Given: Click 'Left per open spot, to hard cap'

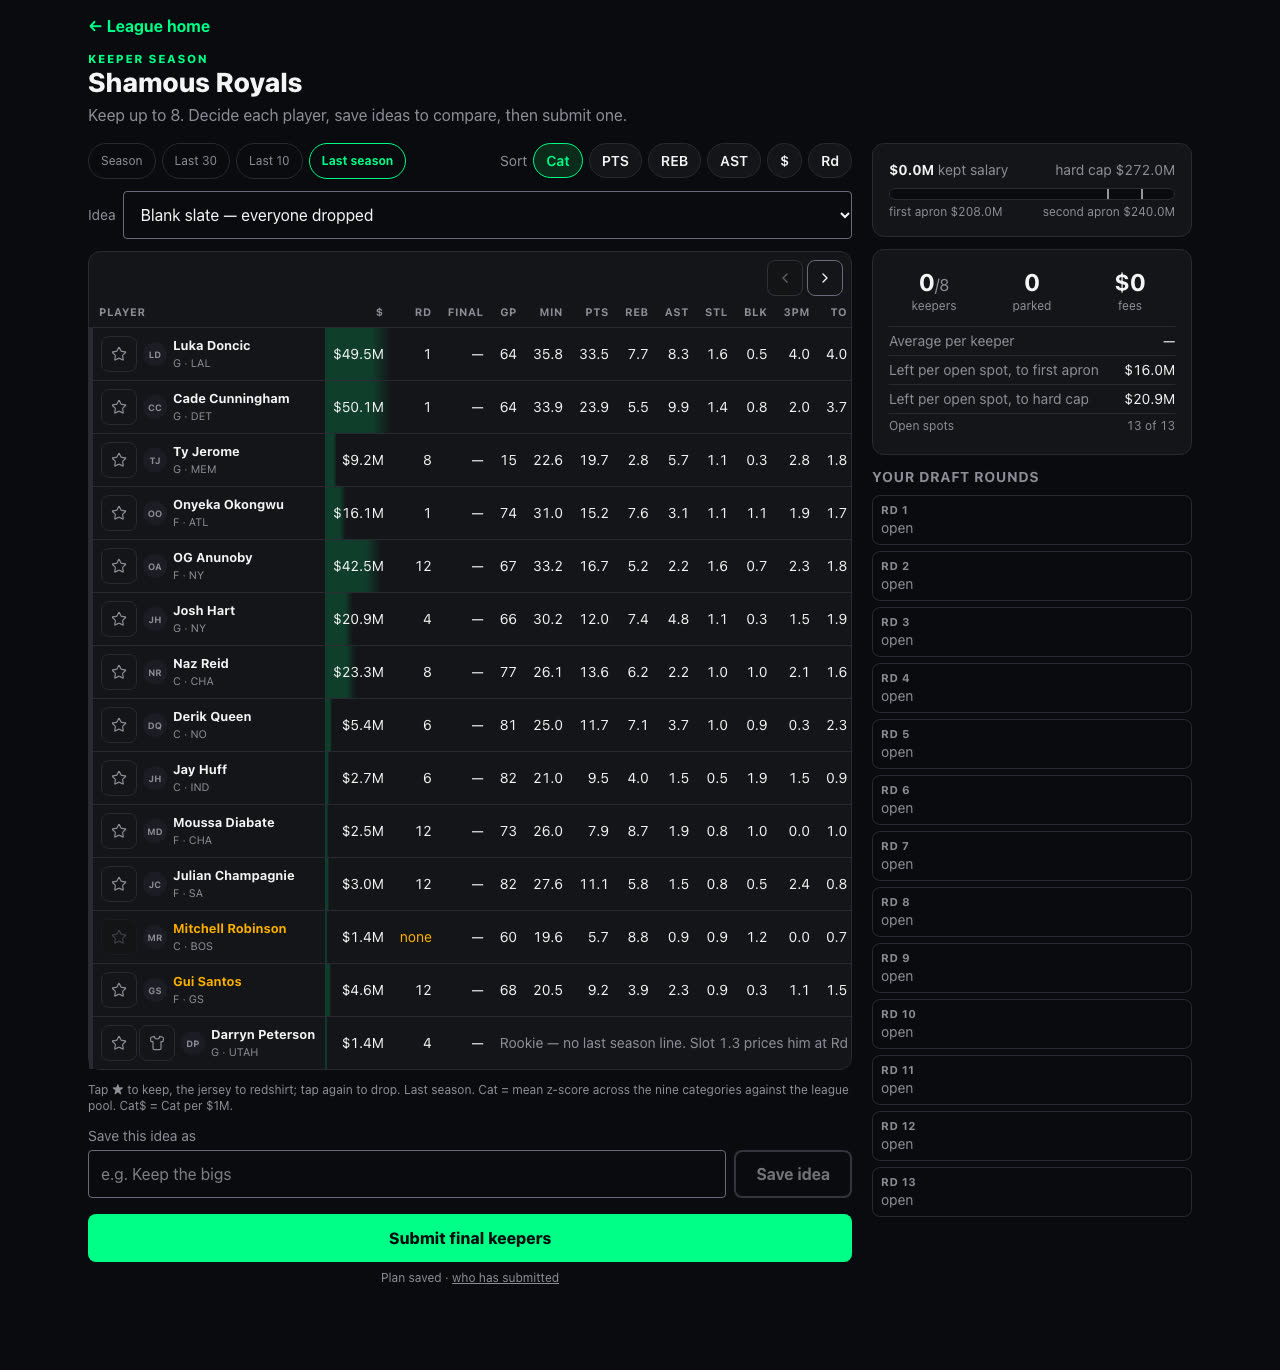Looking at the screenshot, I should 989,399.
